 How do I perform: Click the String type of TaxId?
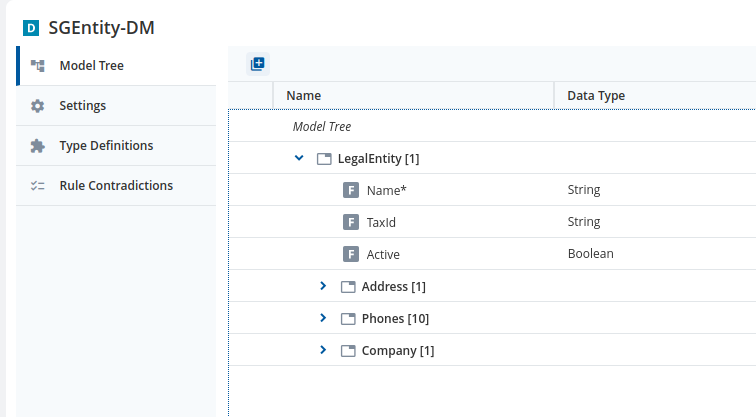pyautogui.click(x=584, y=222)
